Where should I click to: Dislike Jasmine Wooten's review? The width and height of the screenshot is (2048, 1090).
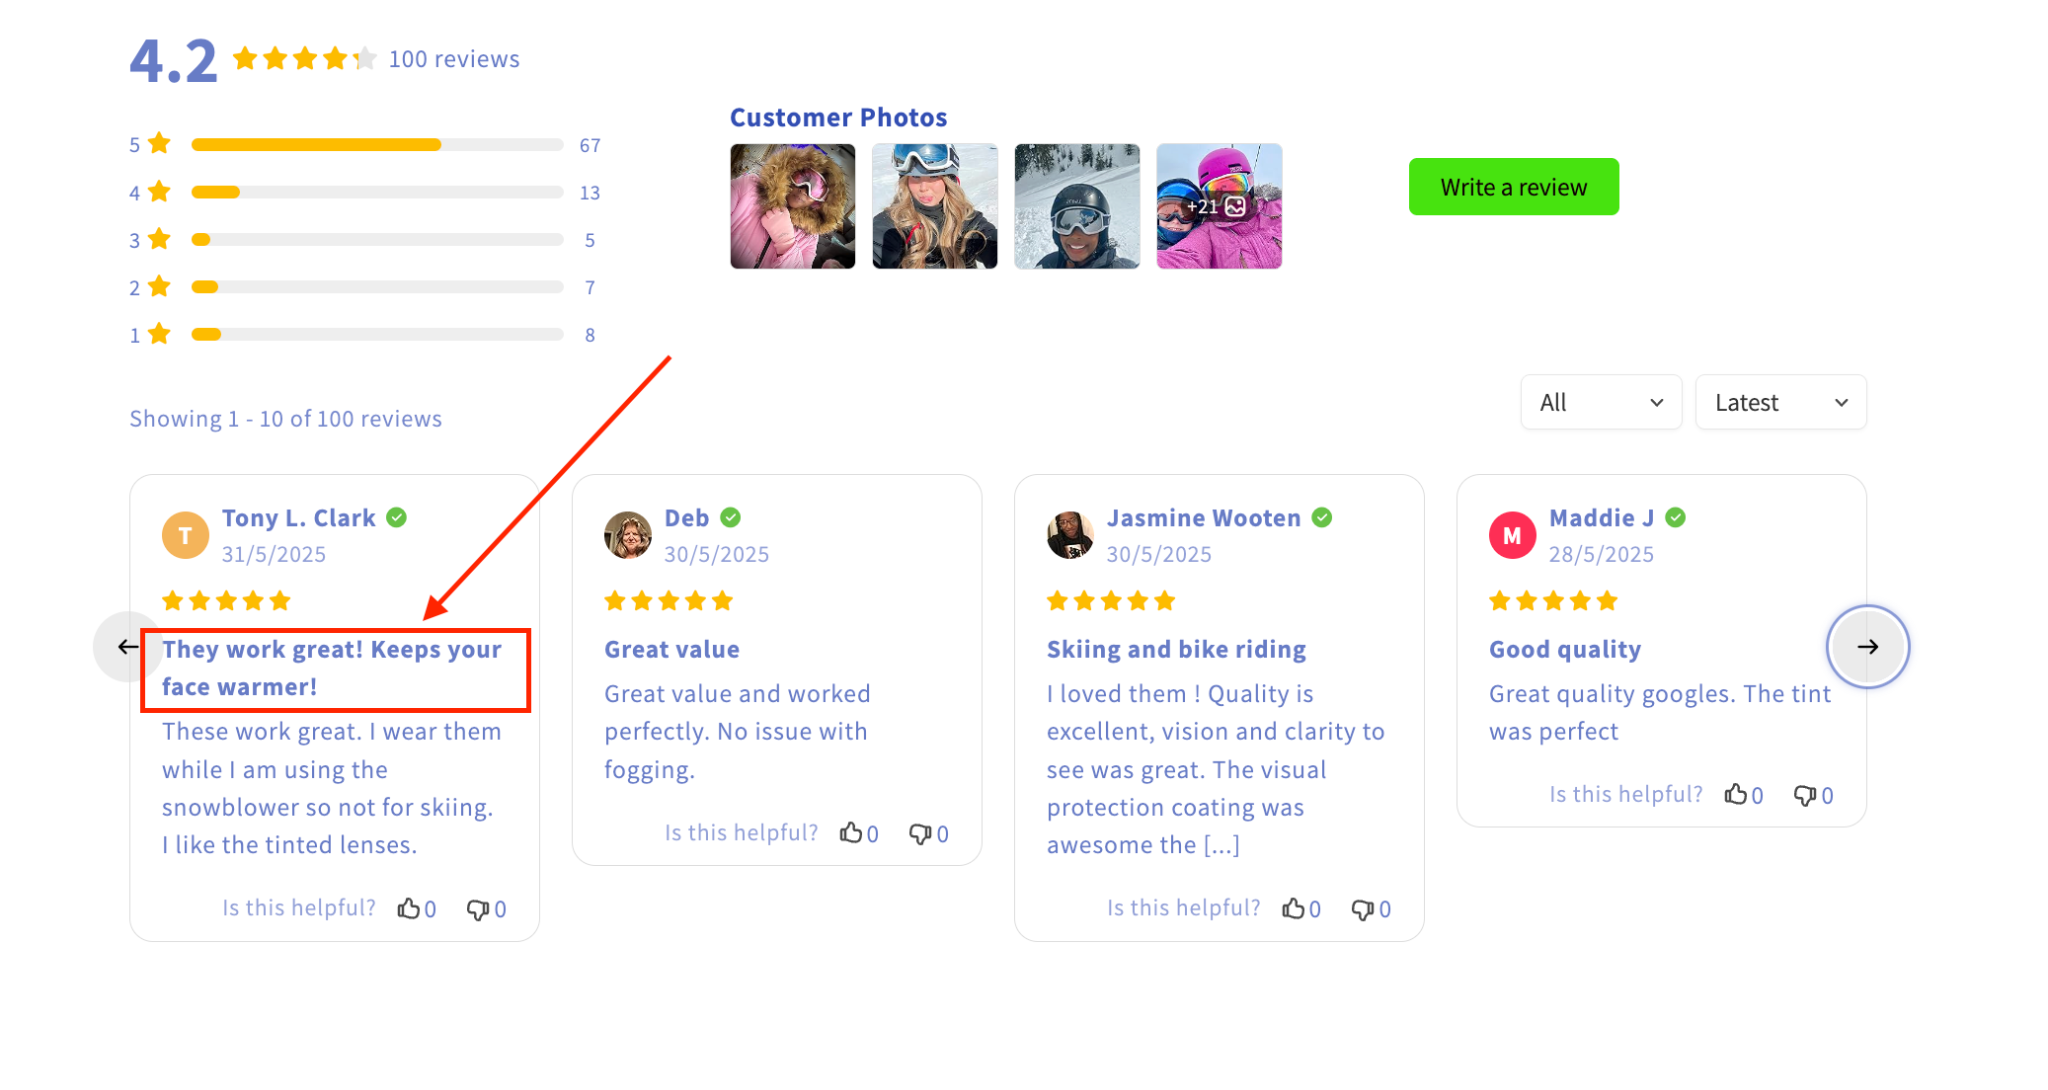pyautogui.click(x=1362, y=908)
